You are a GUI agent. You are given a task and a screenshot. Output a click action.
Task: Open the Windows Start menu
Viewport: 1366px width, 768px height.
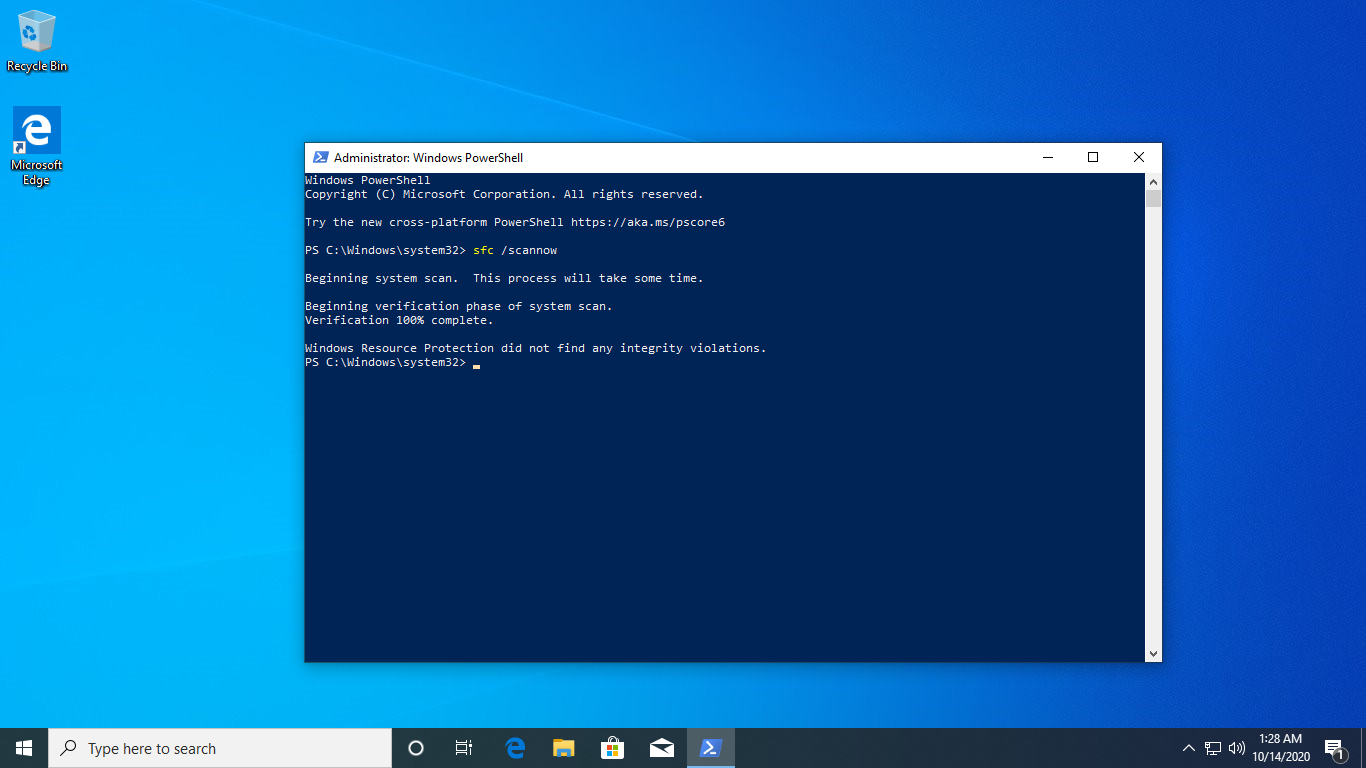coord(24,748)
